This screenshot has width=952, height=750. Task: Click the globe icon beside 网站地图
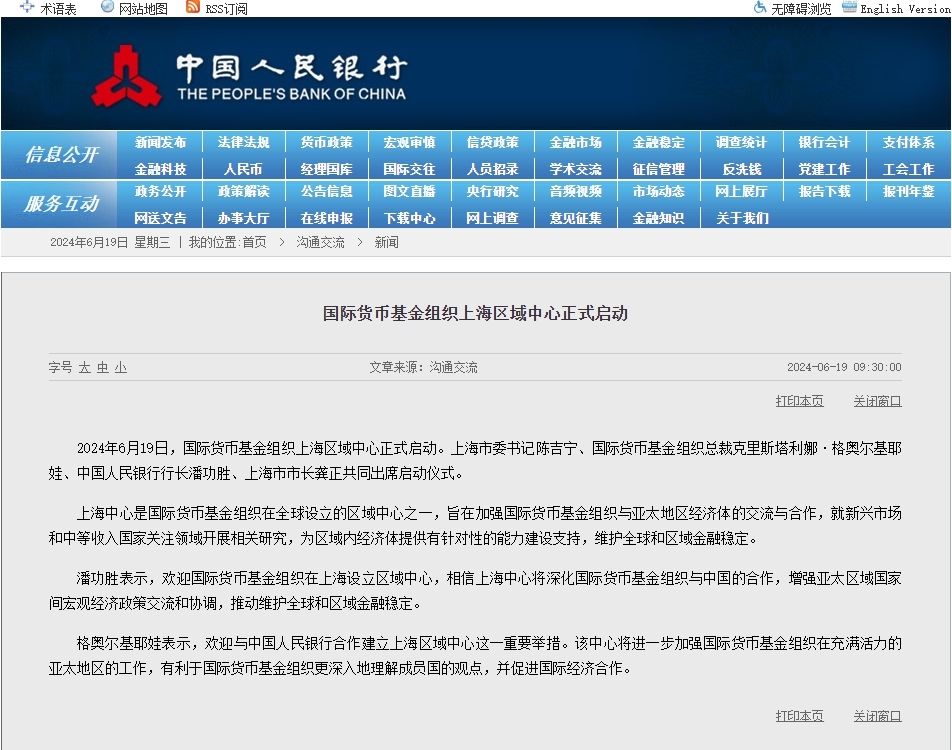point(107,8)
